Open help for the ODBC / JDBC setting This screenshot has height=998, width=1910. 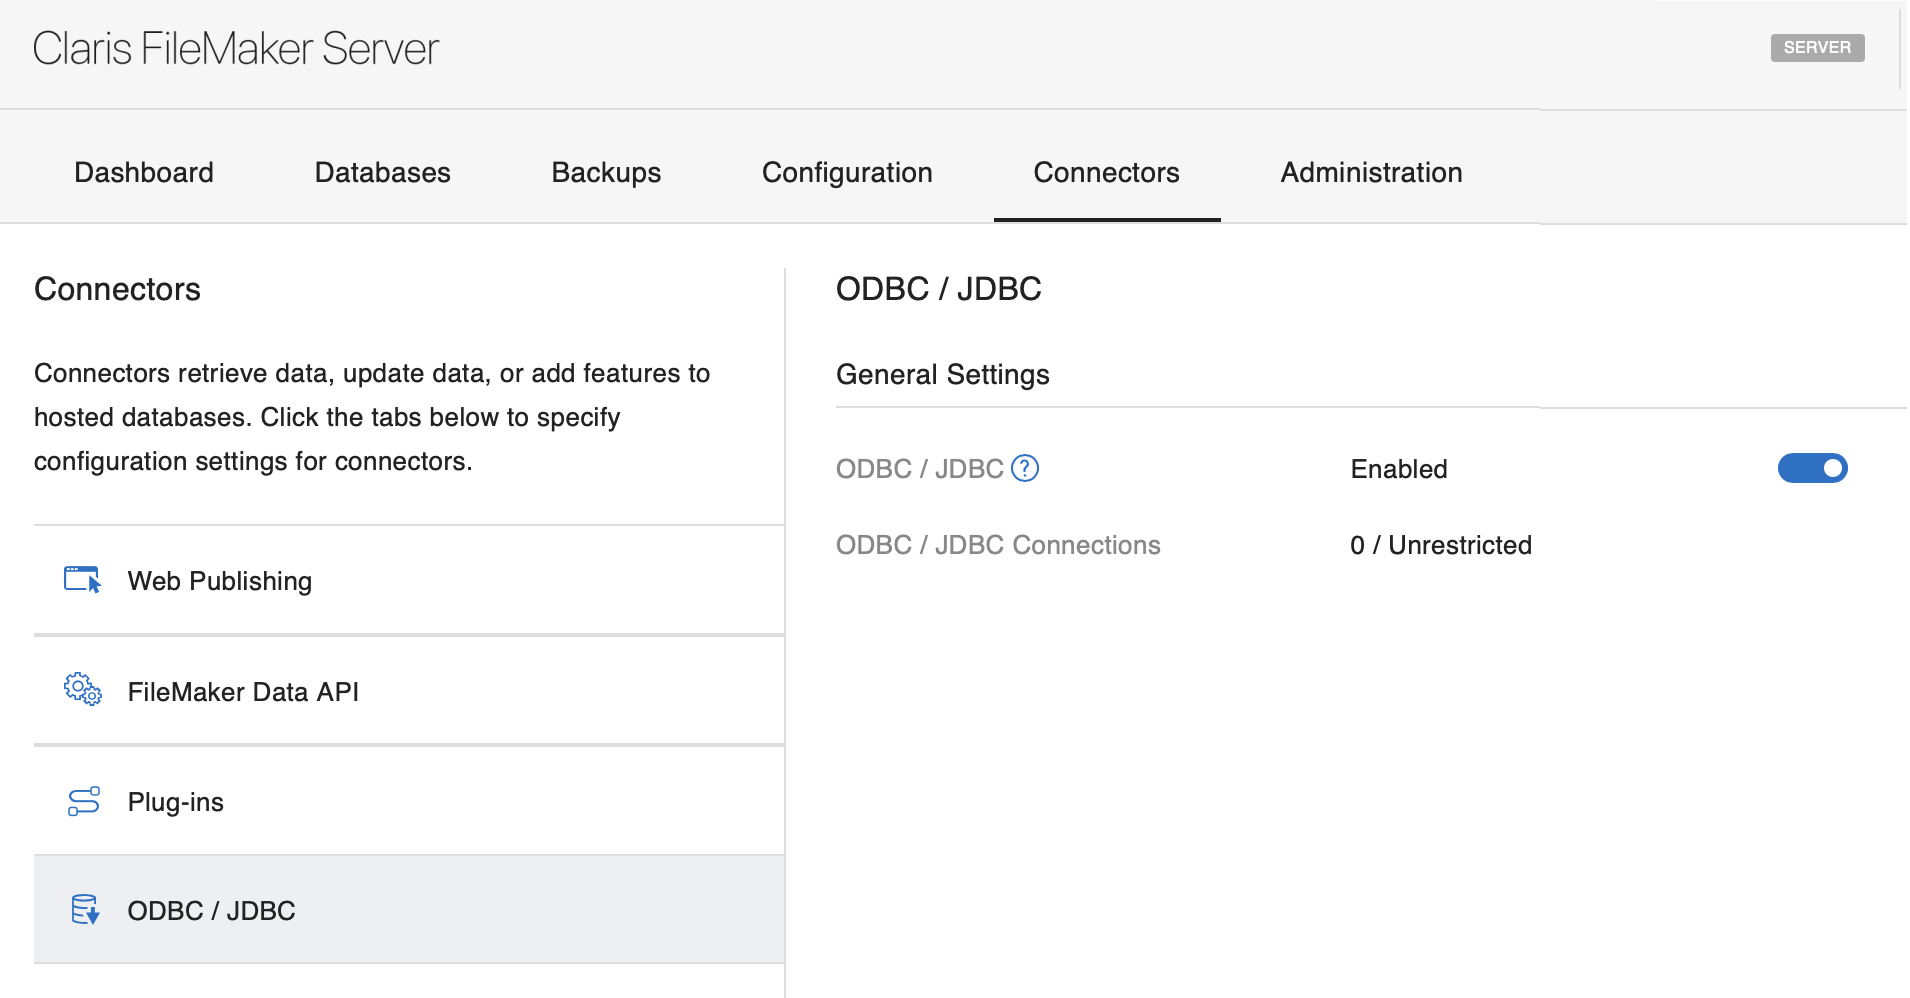pyautogui.click(x=1025, y=468)
